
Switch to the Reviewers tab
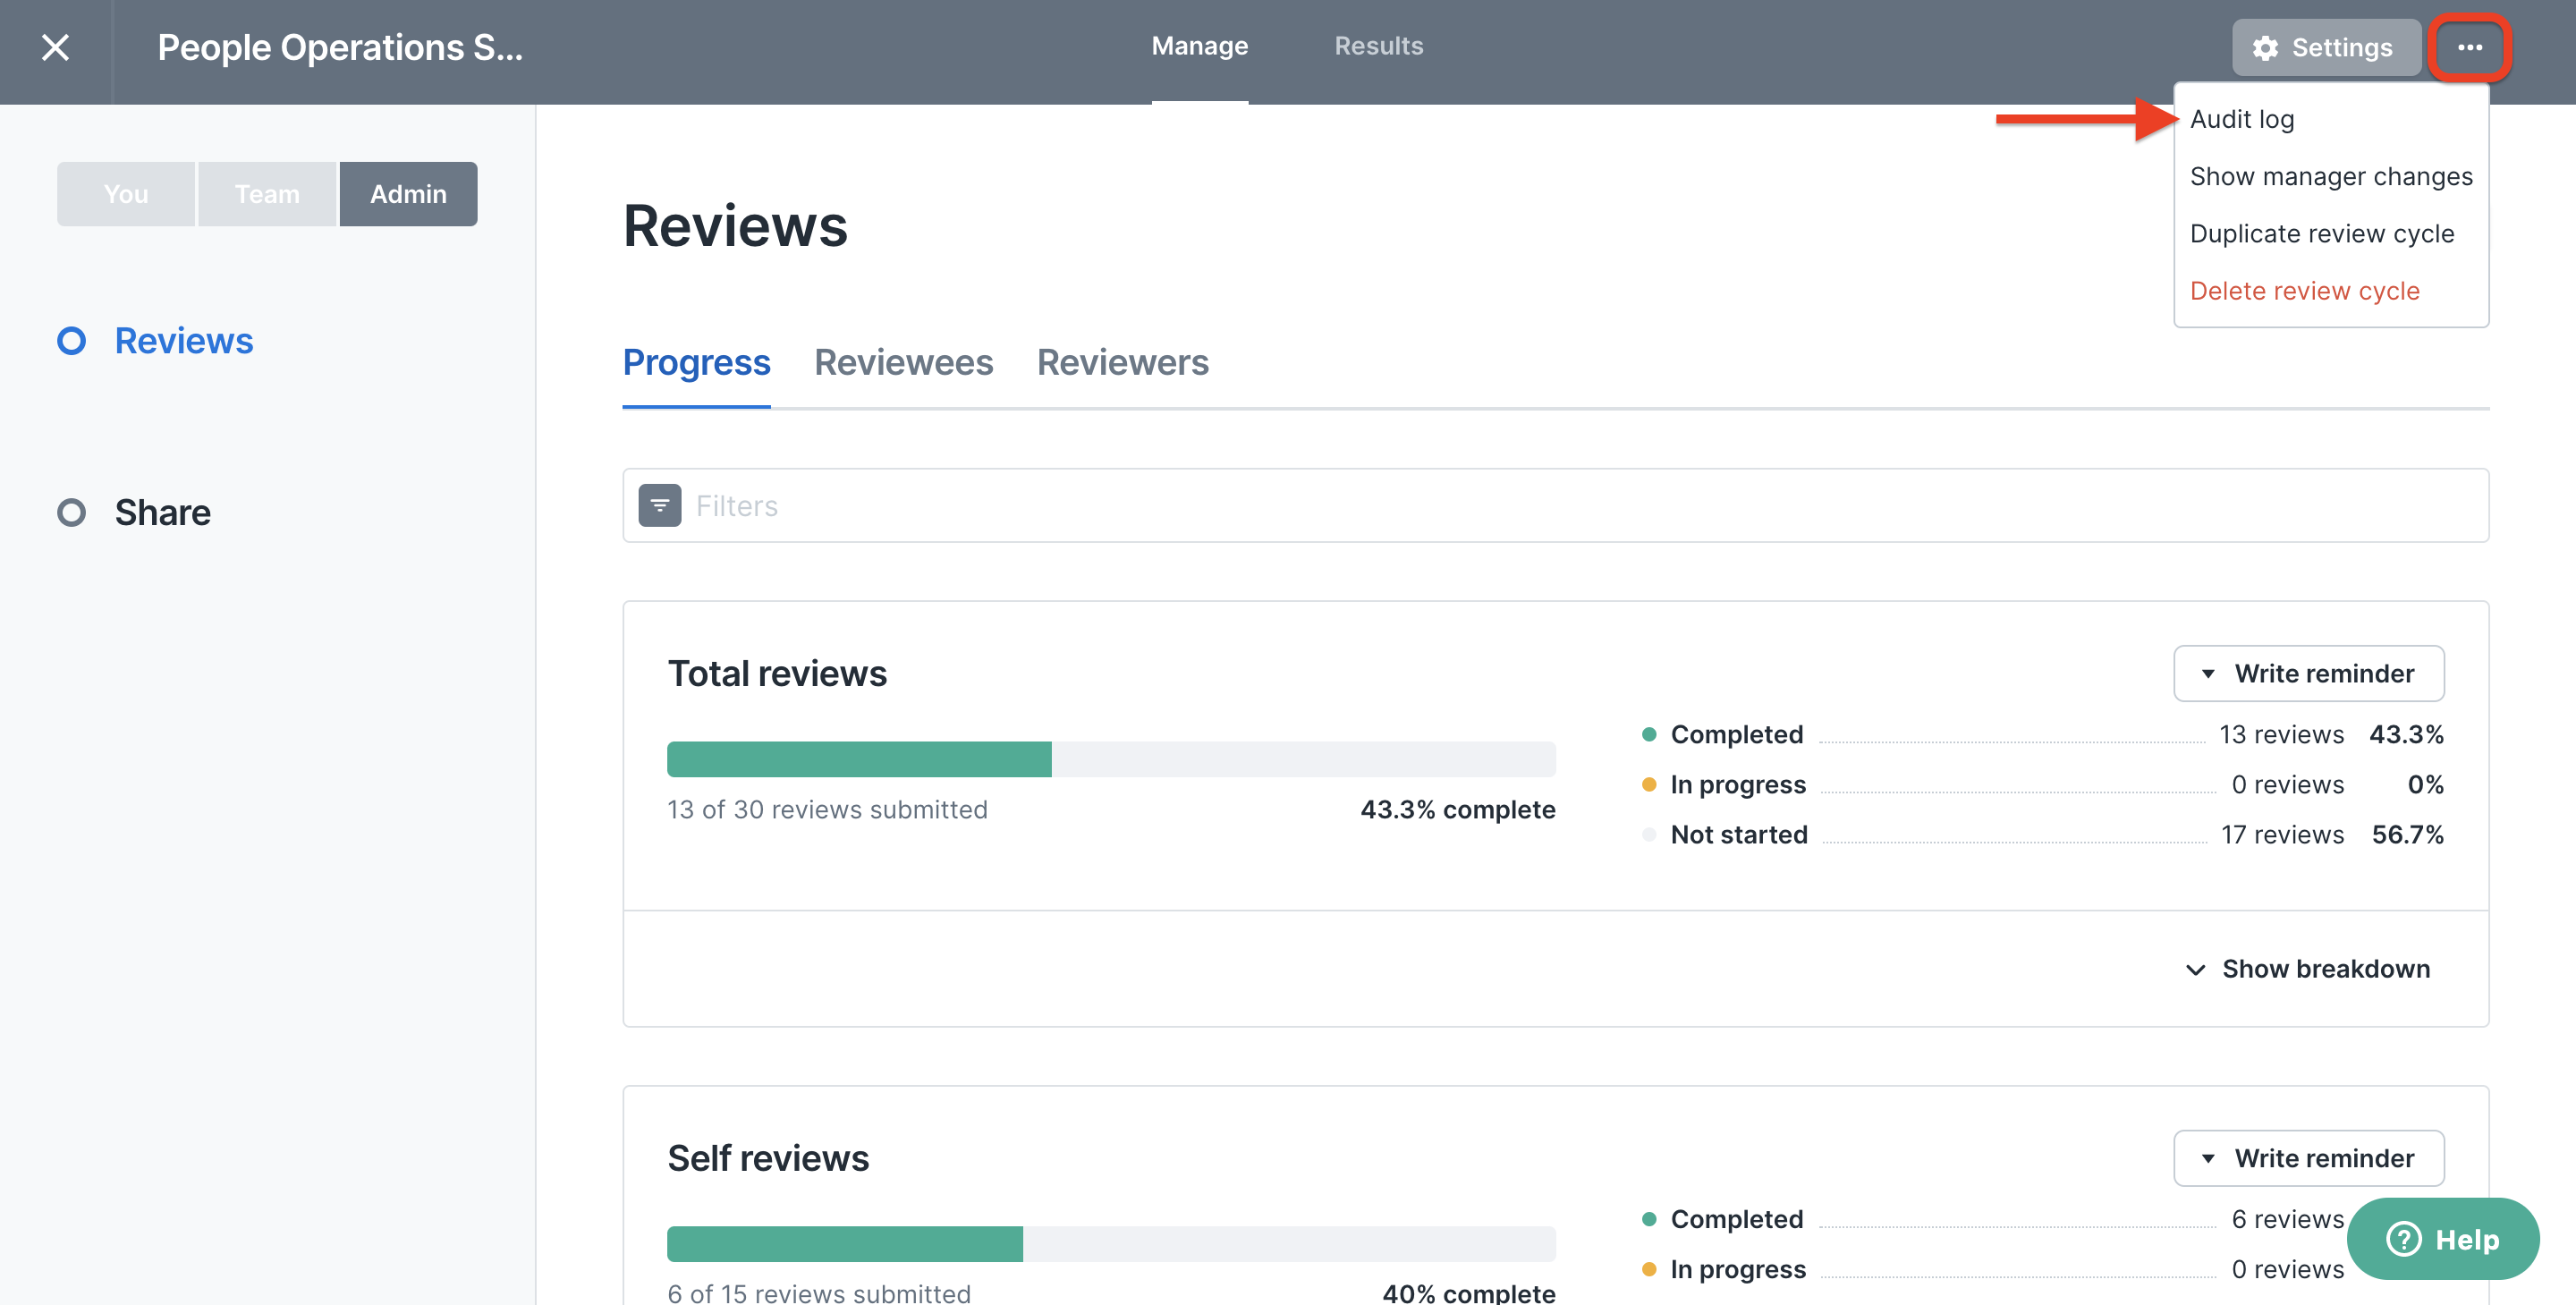click(x=1122, y=360)
